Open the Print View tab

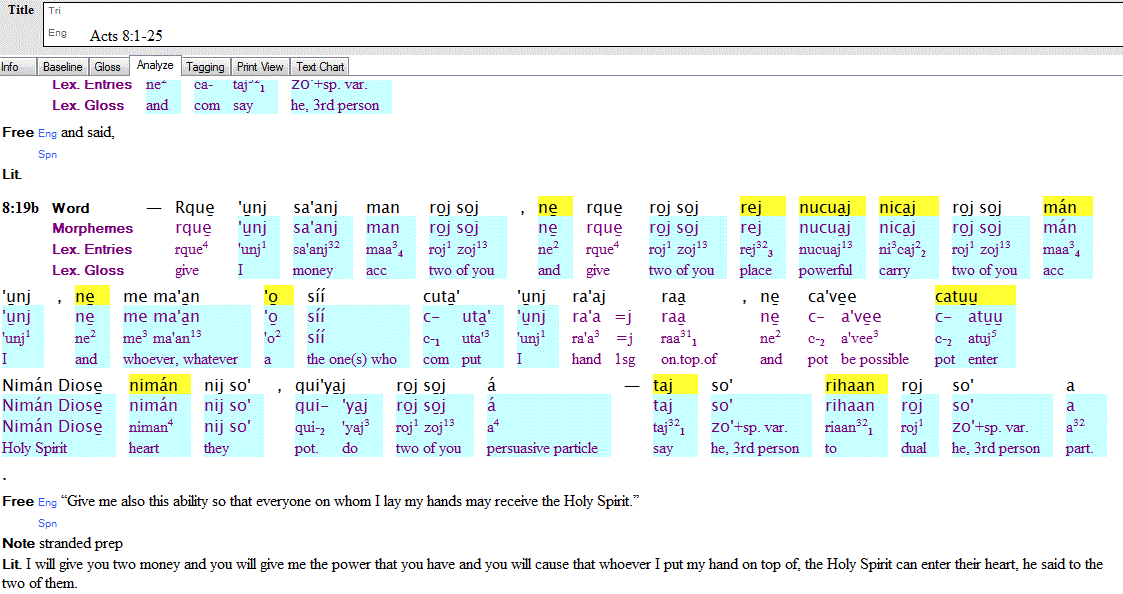[260, 67]
